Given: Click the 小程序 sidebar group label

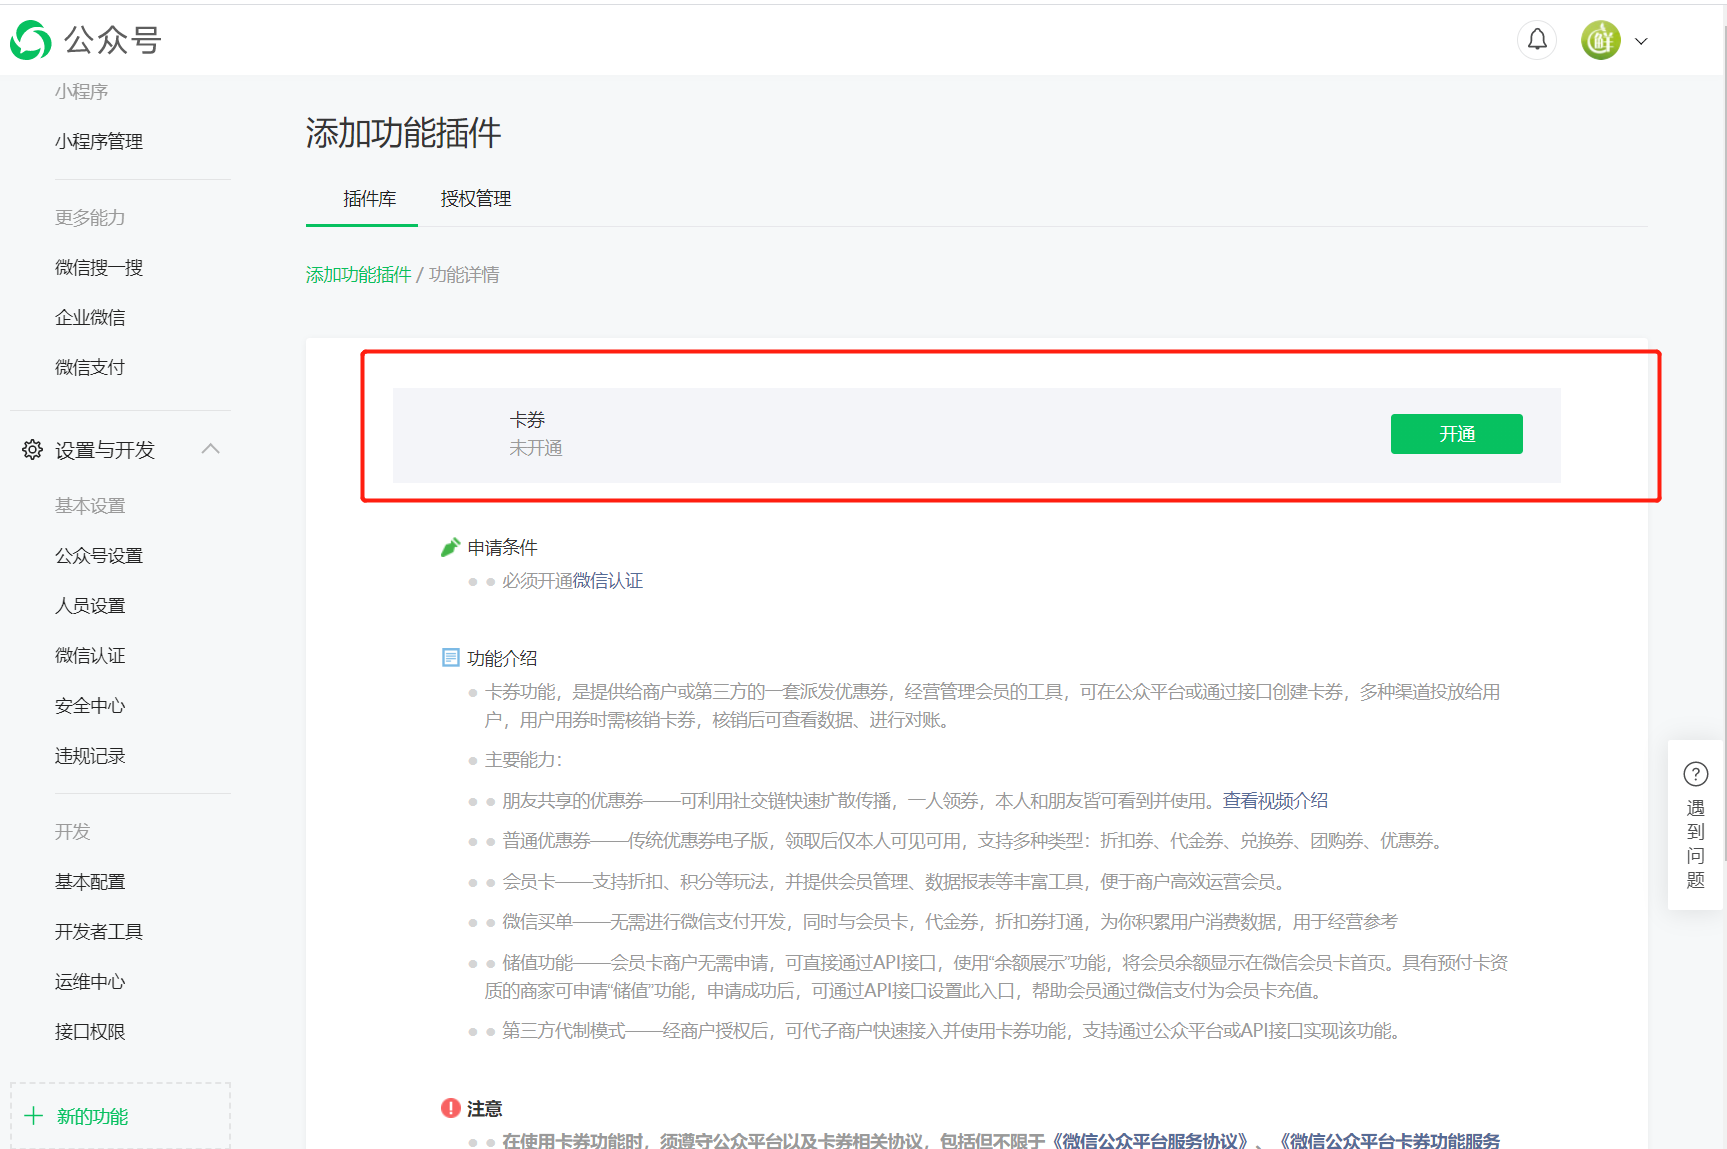Looking at the screenshot, I should (81, 92).
